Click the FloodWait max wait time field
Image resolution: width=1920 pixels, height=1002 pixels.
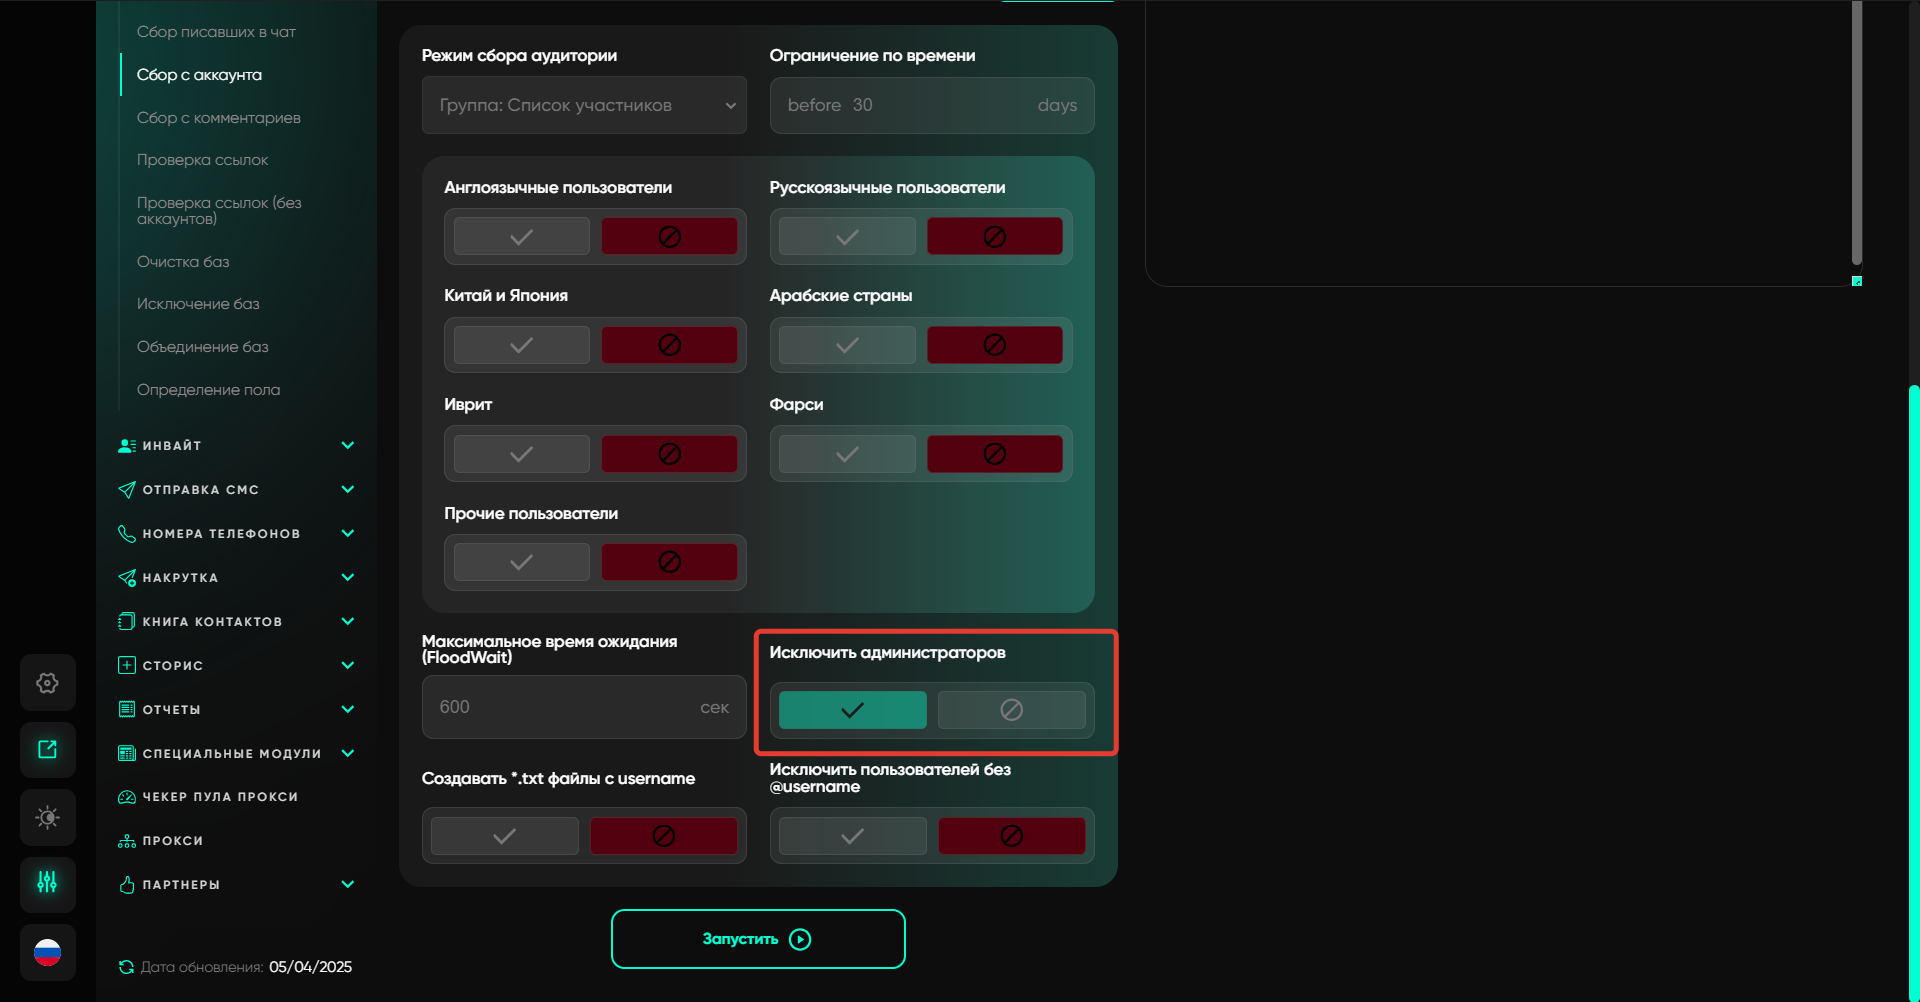point(565,707)
